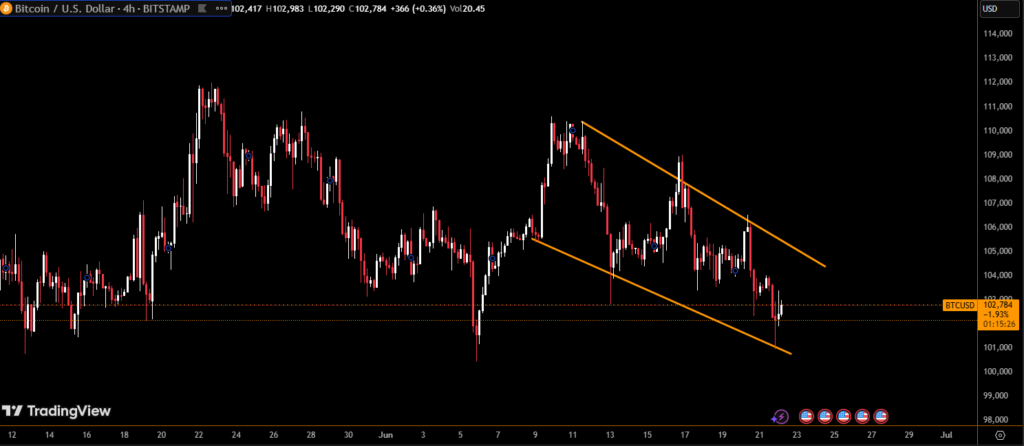Click the purple lightning bolt icon

(781, 416)
